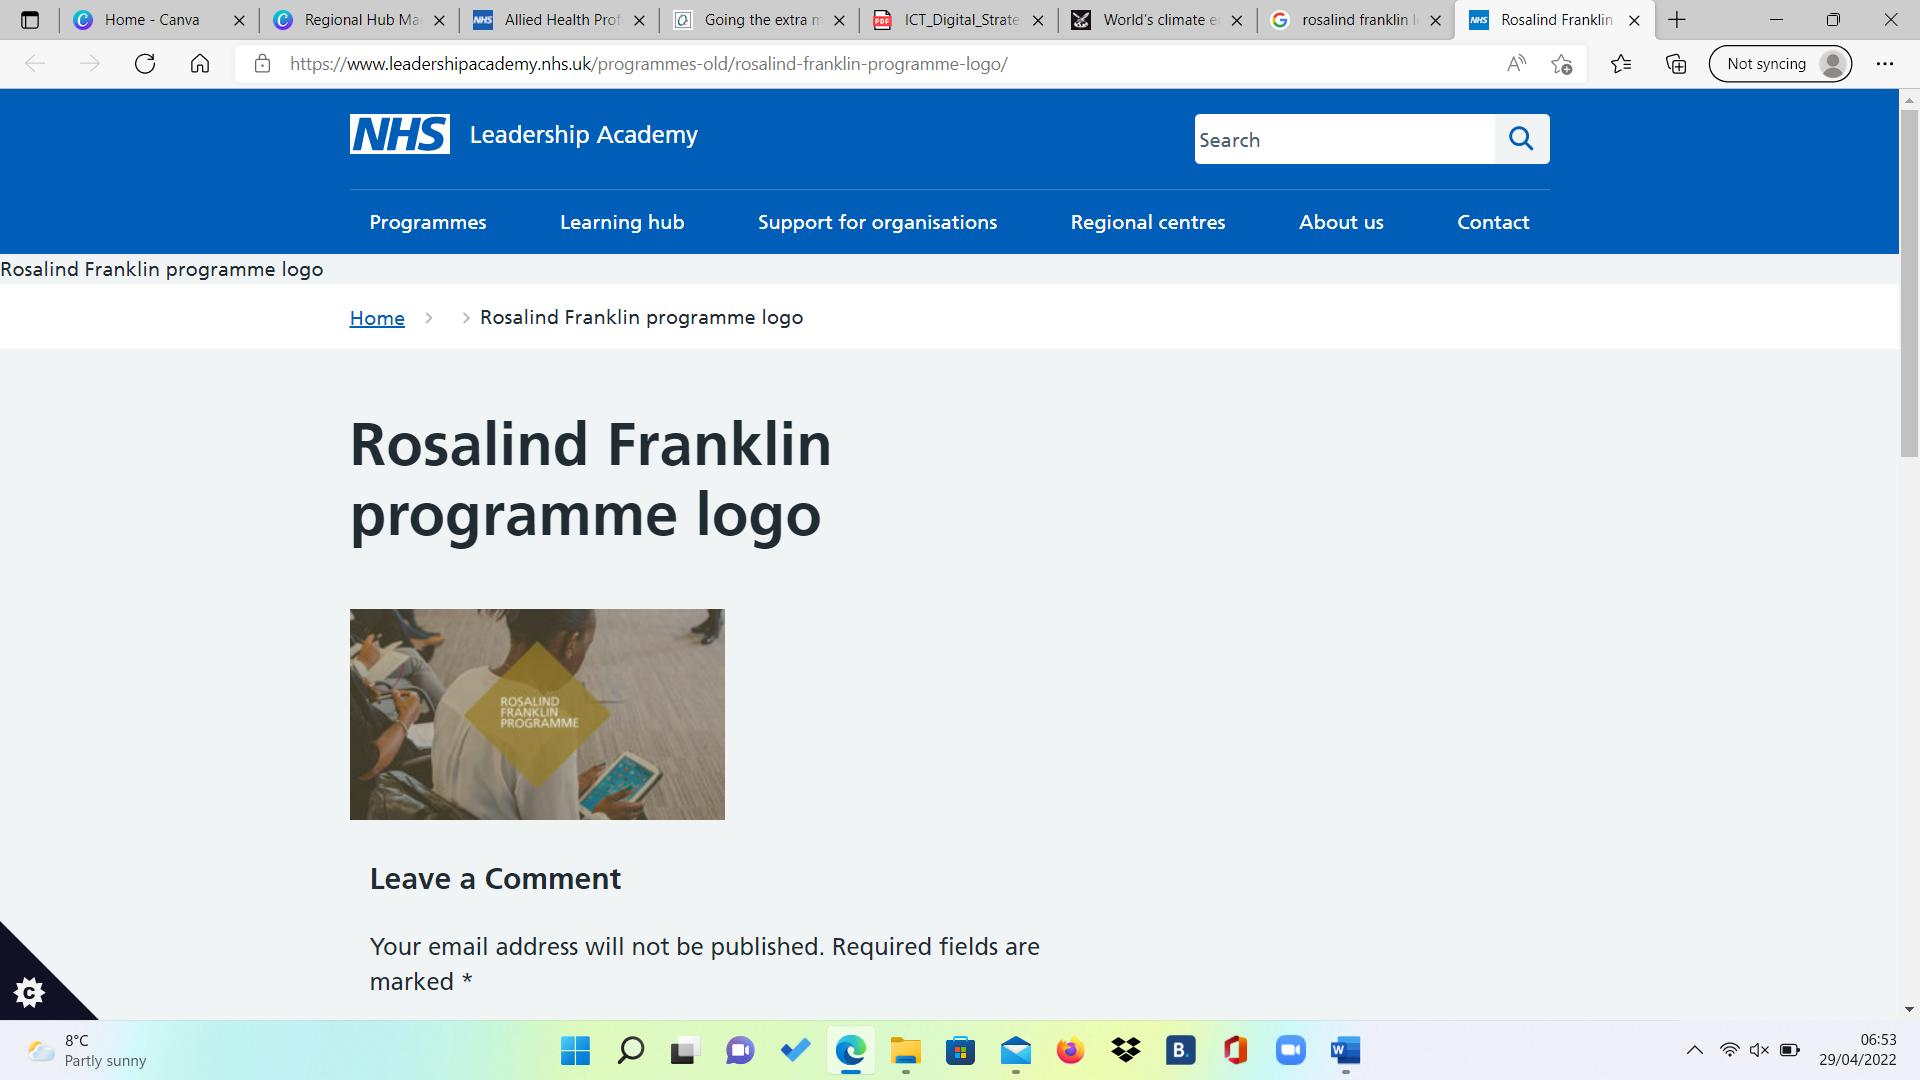
Task: Open Teams Chat on taskbar
Action: (x=740, y=1051)
